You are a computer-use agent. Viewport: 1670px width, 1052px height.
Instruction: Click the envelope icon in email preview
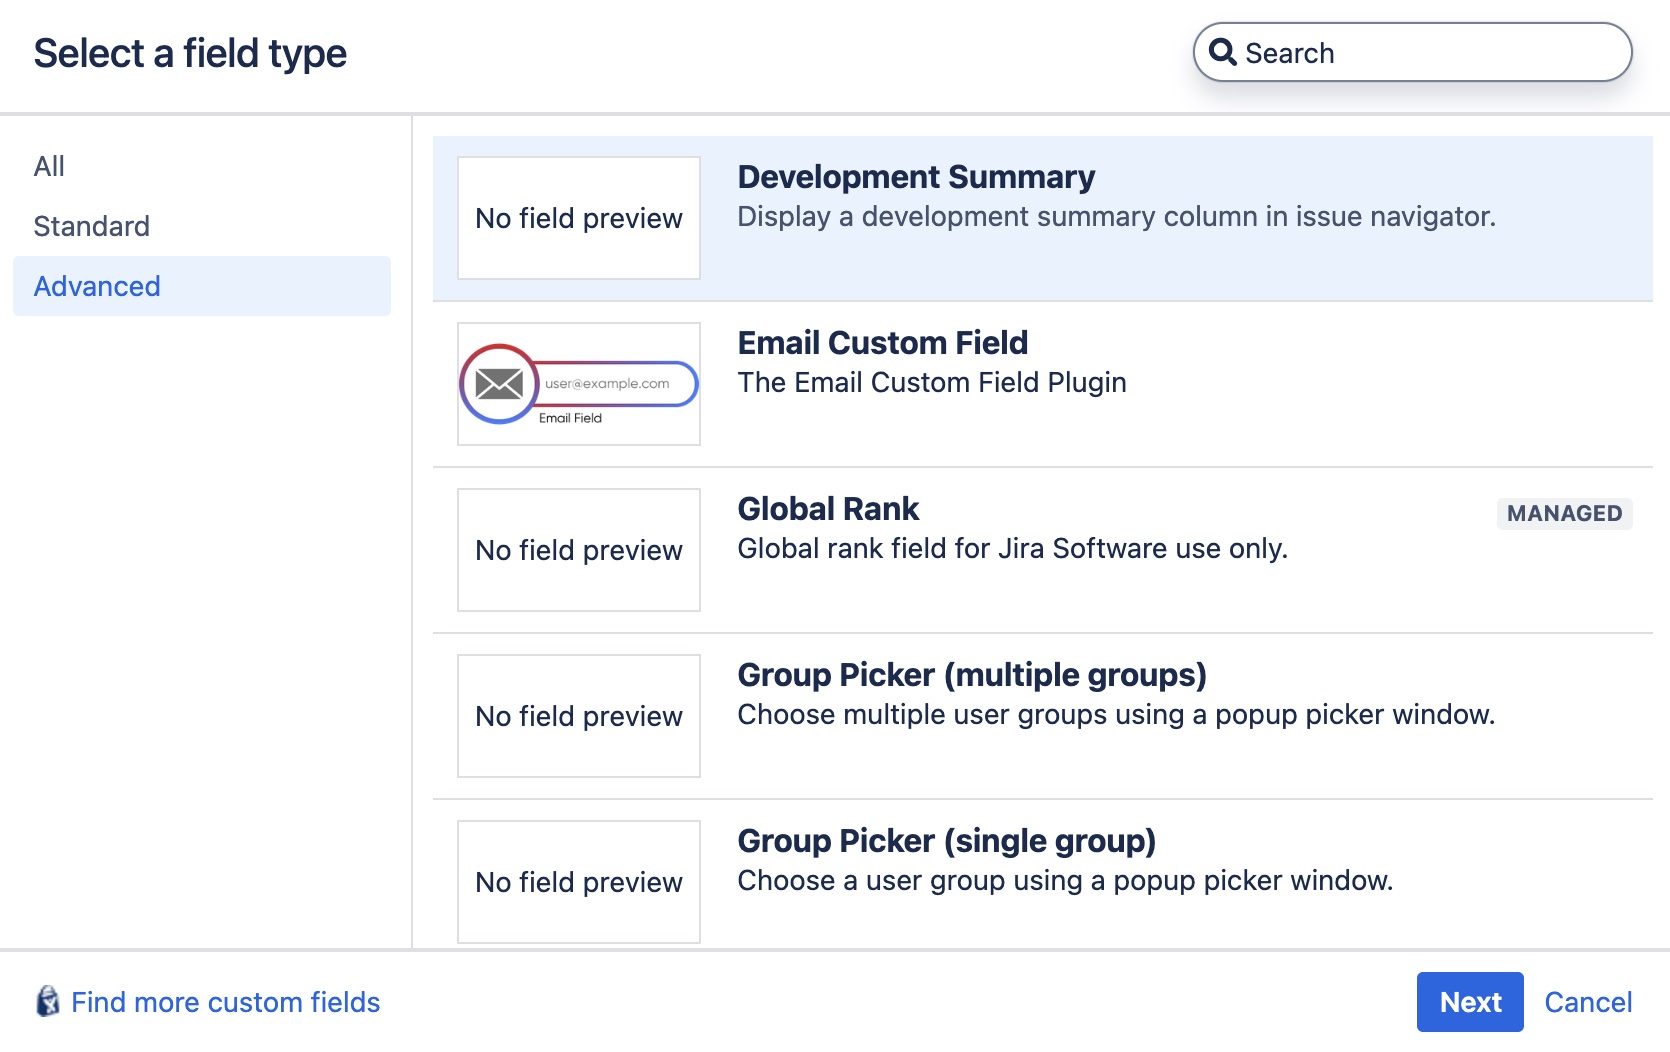[499, 383]
